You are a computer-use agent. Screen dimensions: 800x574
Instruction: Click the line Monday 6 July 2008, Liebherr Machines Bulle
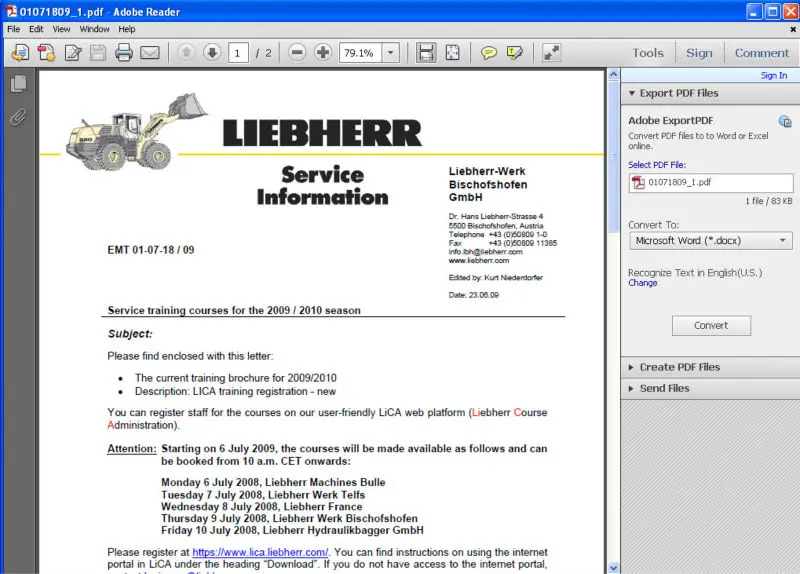tap(273, 482)
